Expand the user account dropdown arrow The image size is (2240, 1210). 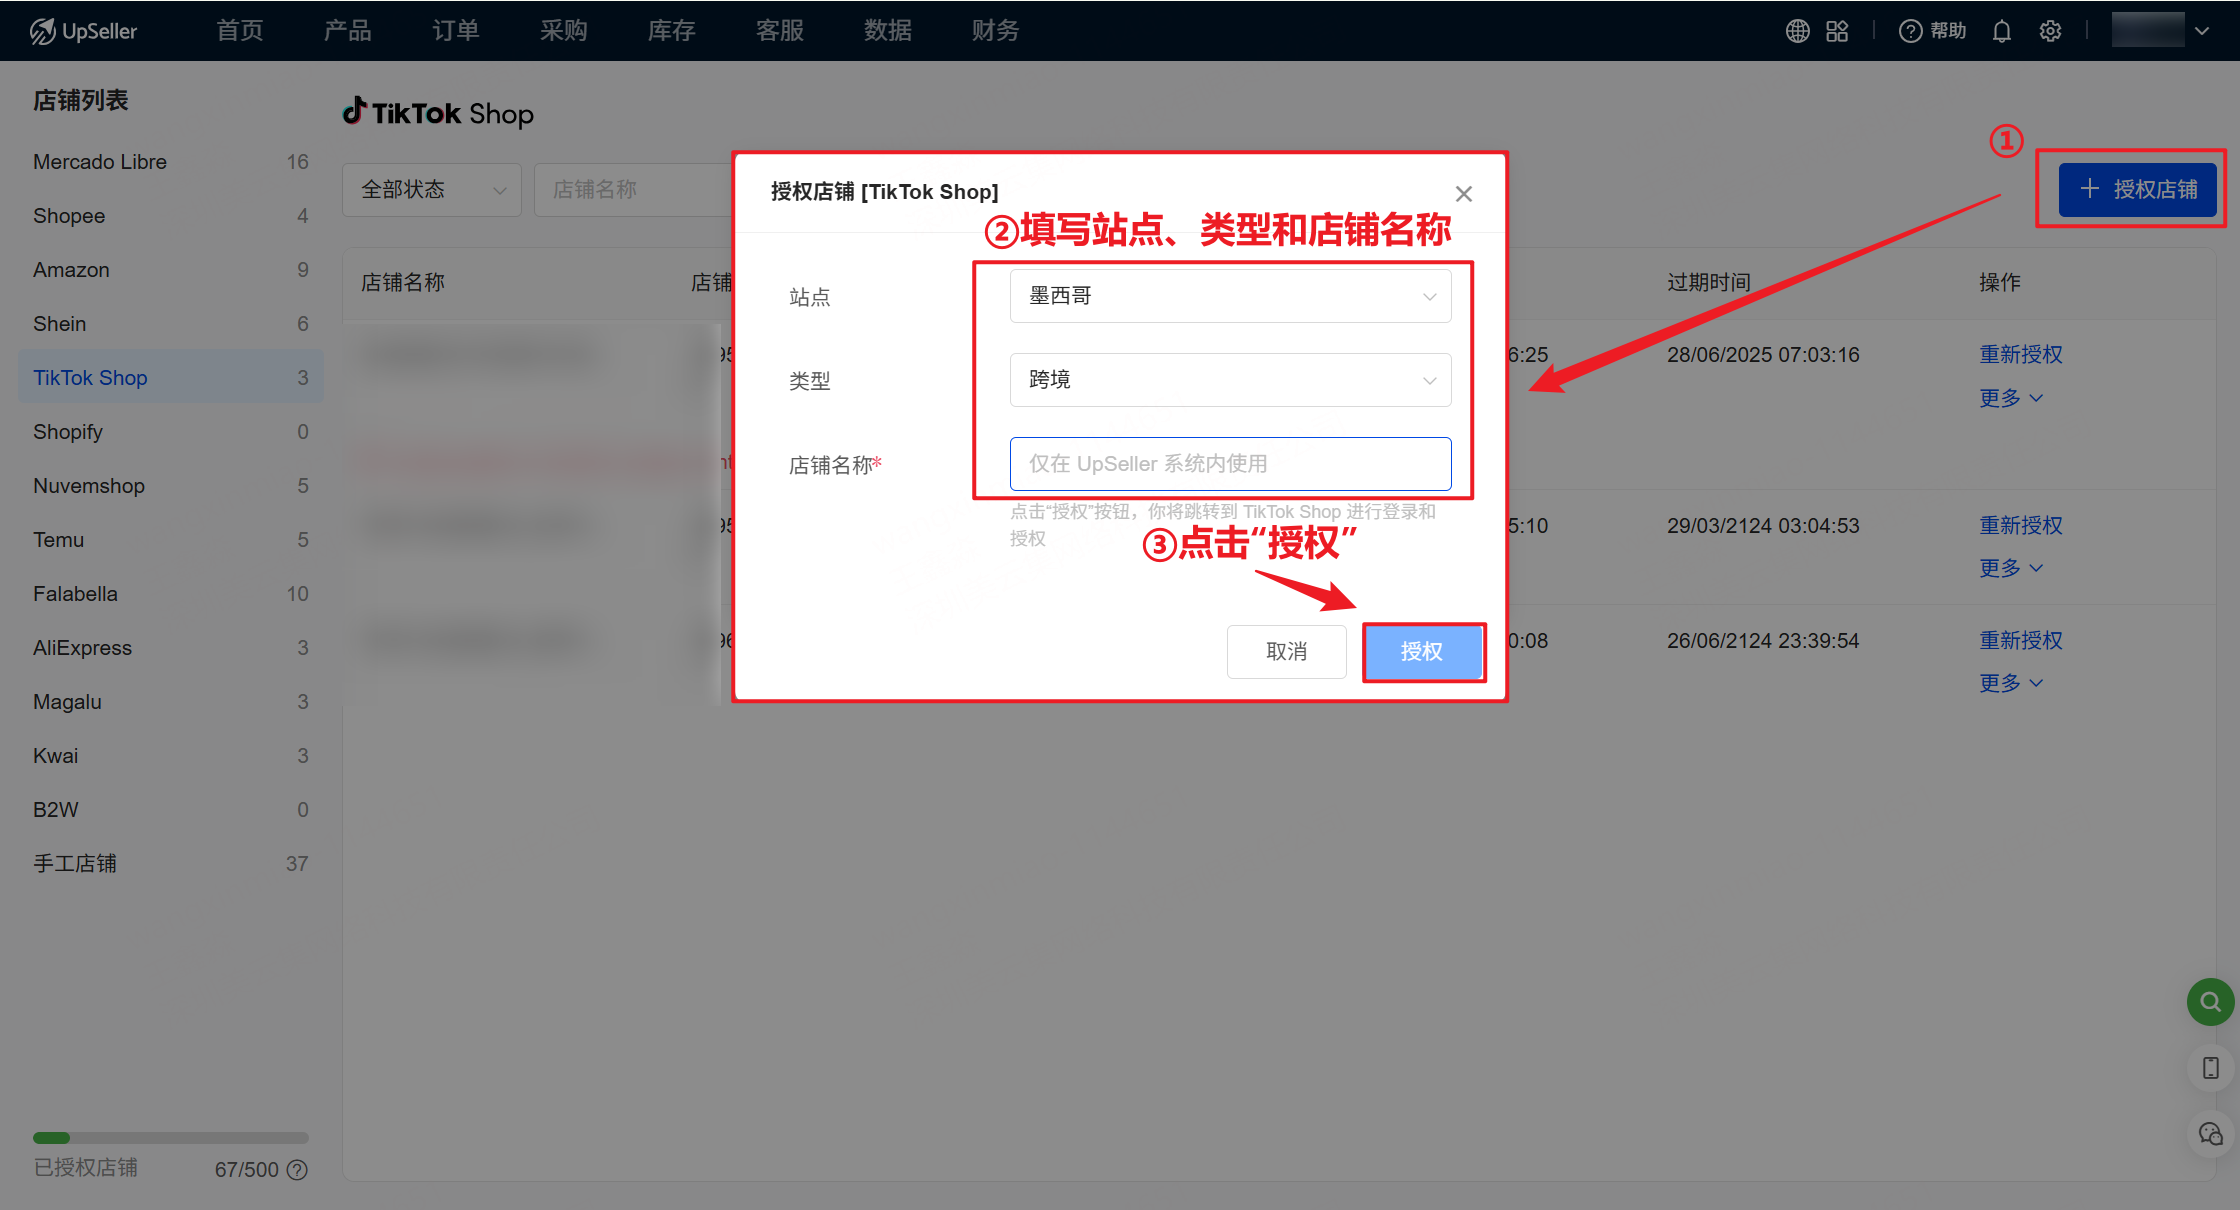point(2202,31)
